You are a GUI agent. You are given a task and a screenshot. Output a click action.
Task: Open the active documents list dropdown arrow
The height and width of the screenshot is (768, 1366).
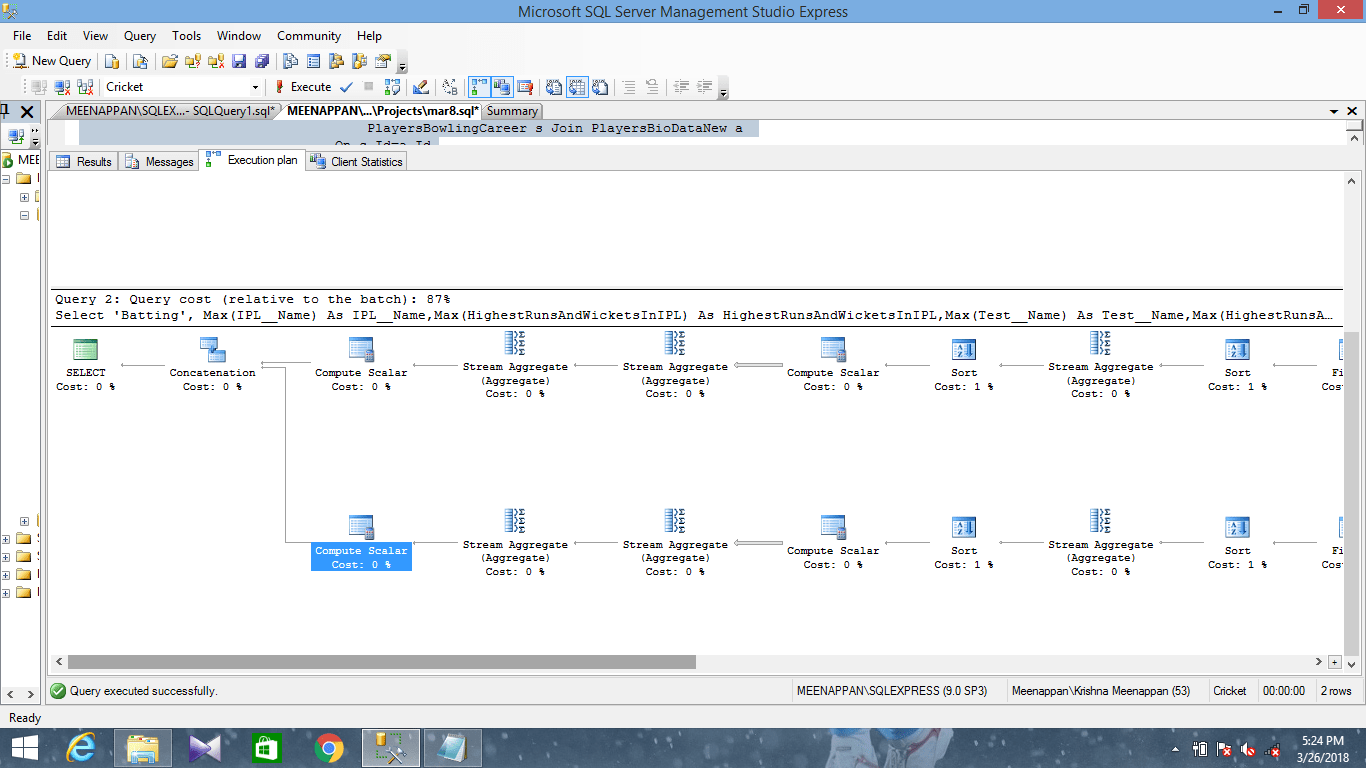(x=1334, y=111)
